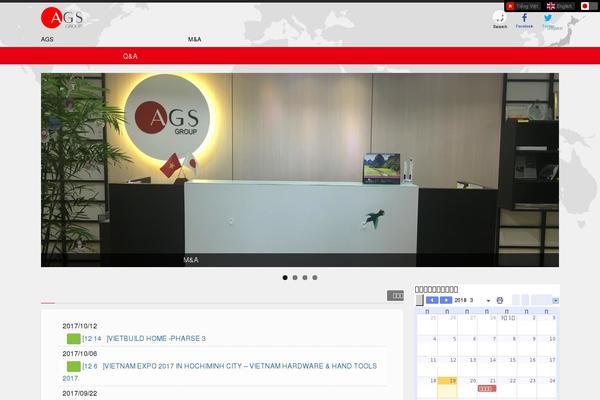Click the gray button above news list
This screenshot has height=400, width=600.
[395, 296]
